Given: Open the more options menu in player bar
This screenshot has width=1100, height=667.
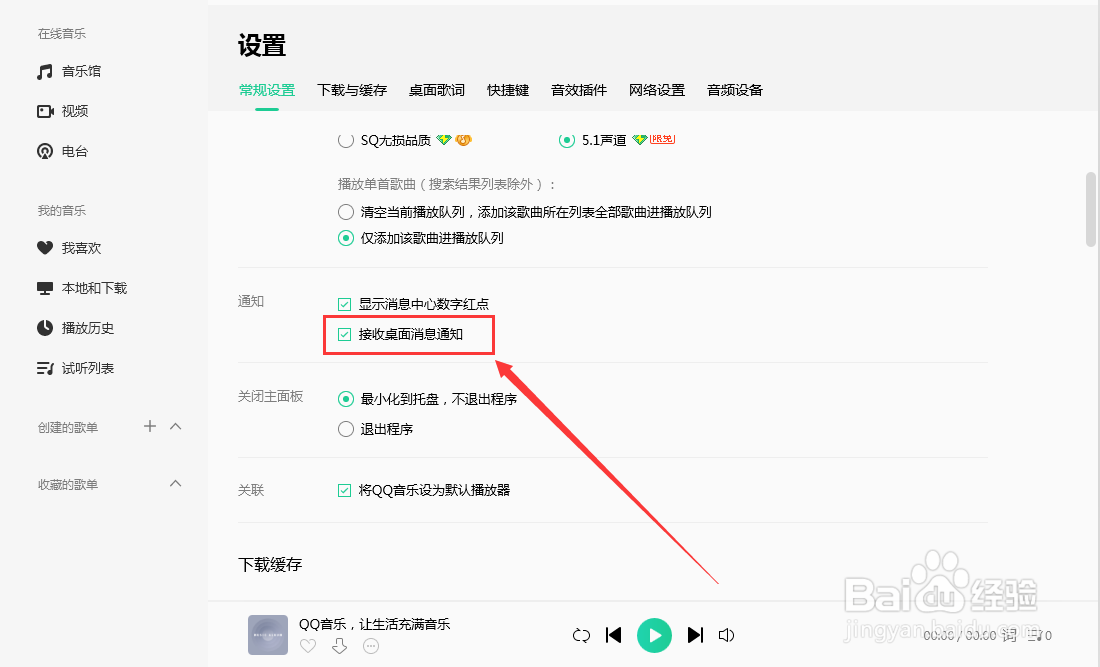Looking at the screenshot, I should tap(371, 646).
